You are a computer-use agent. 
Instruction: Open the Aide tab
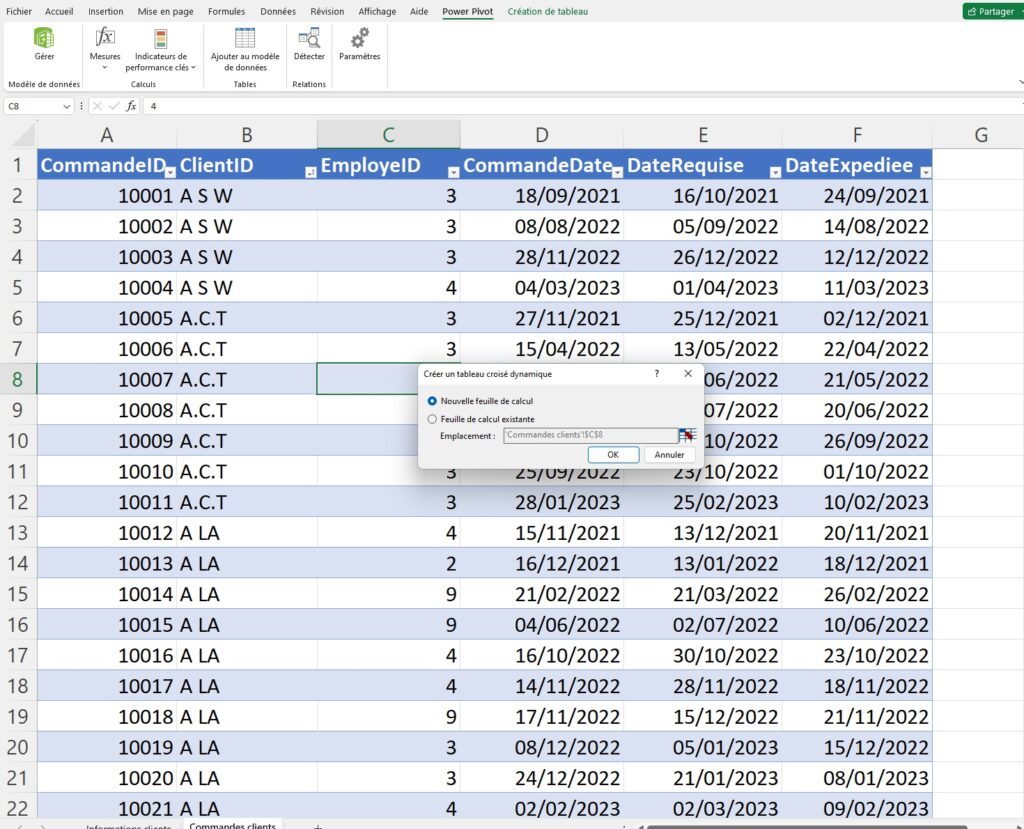pos(419,11)
